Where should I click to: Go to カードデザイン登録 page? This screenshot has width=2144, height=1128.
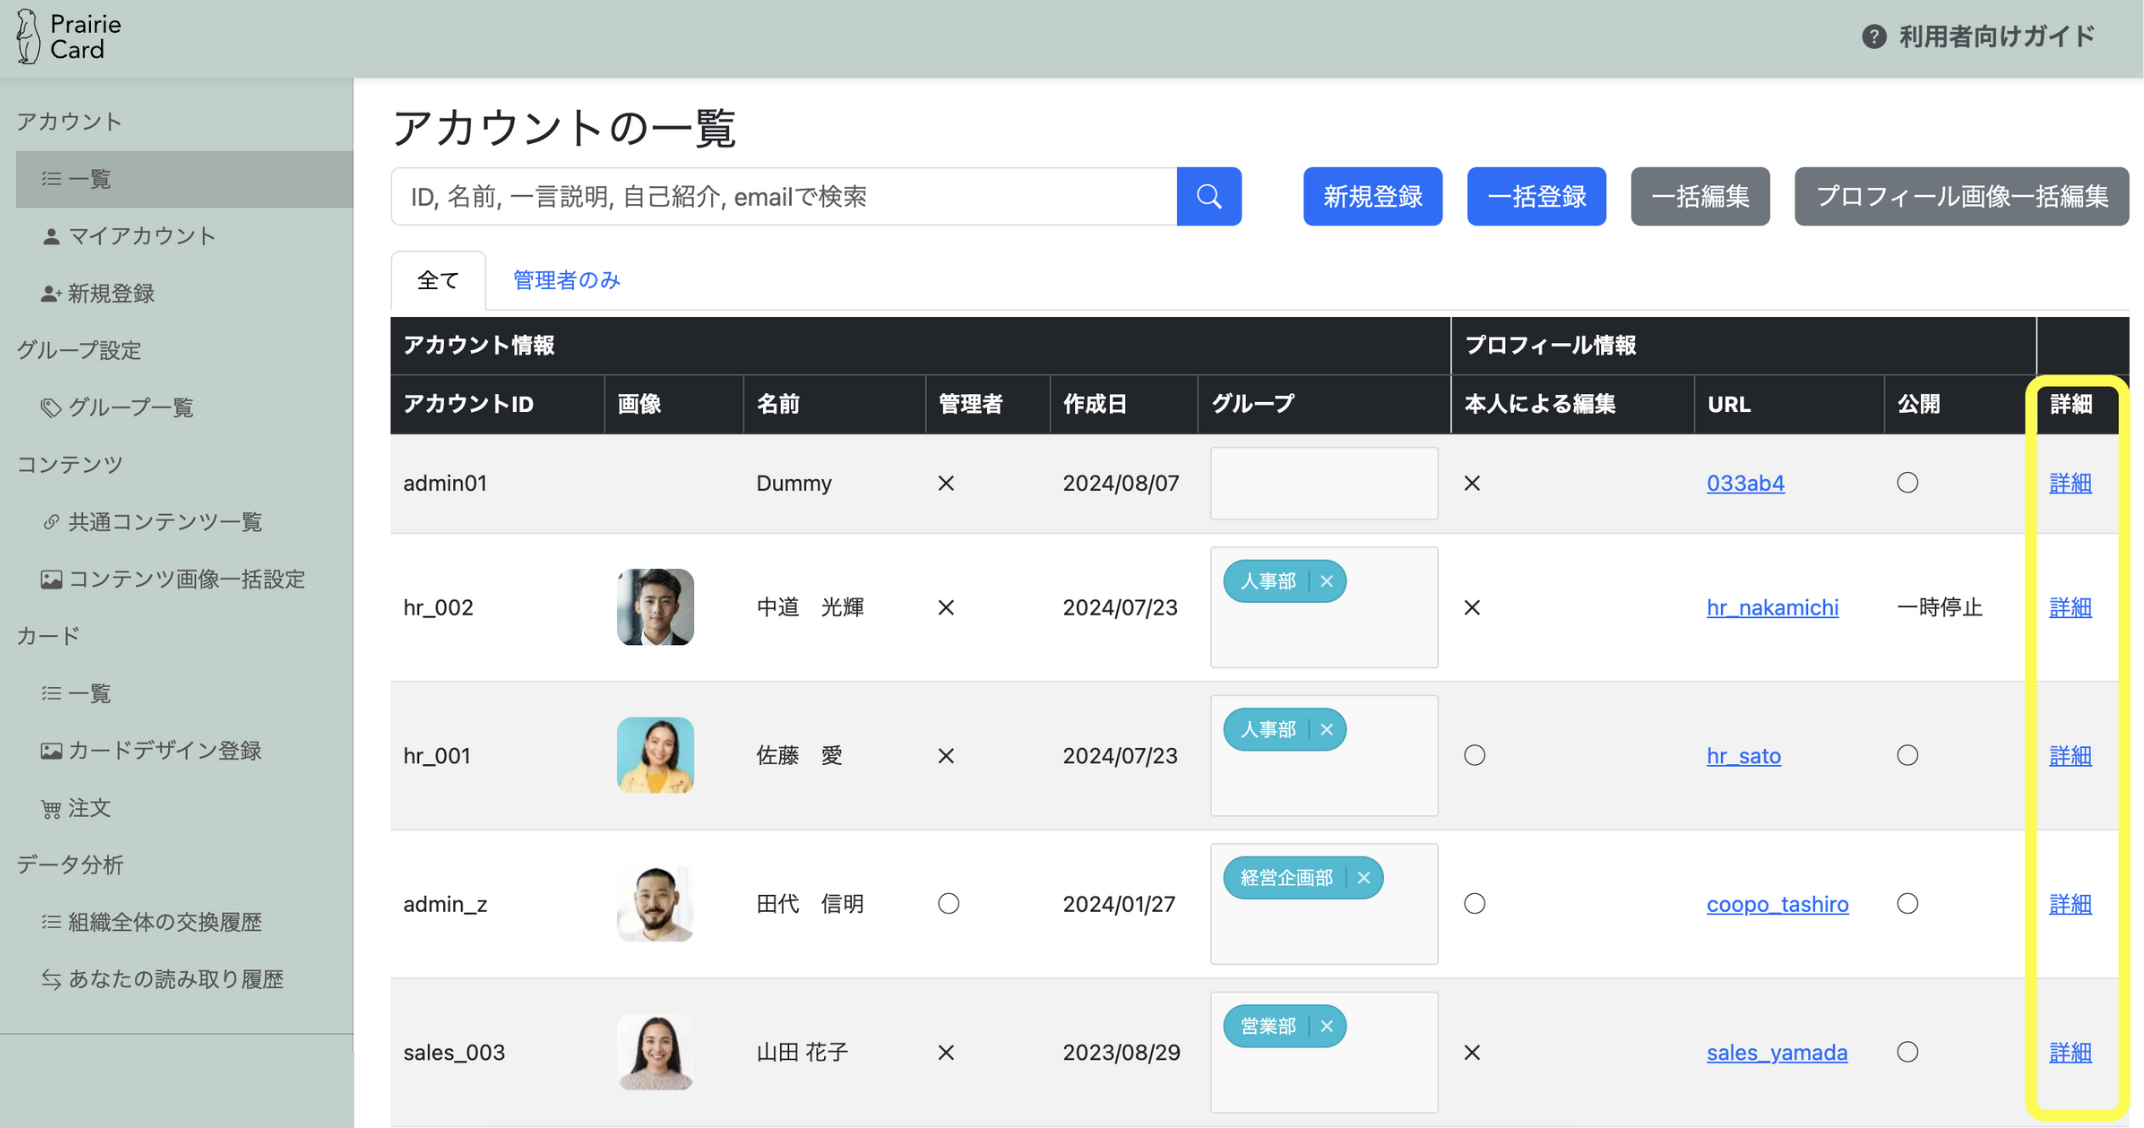164,750
